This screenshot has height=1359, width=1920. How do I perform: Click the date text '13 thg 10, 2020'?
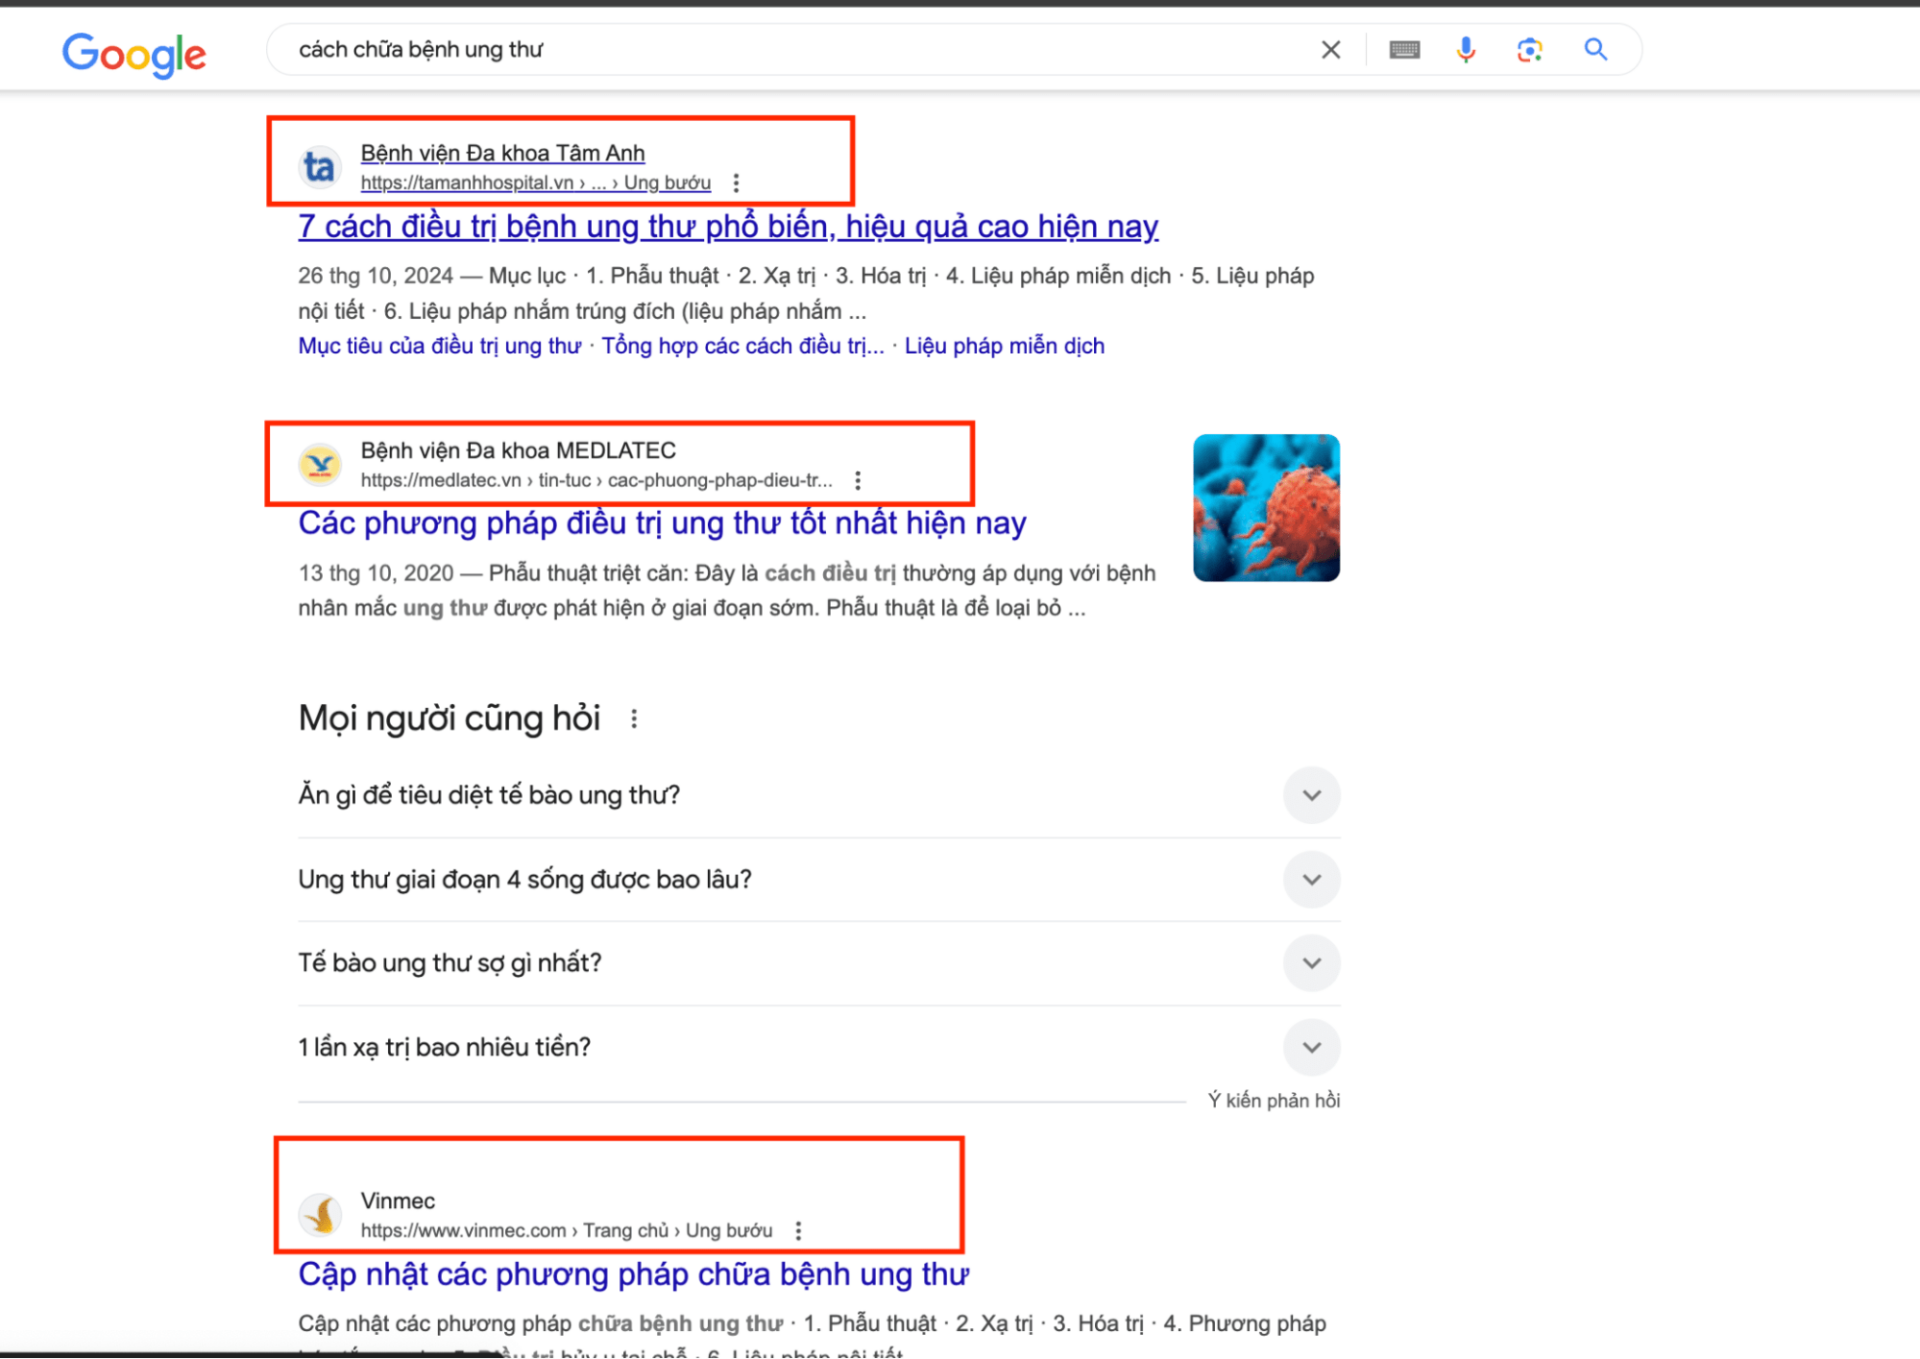(376, 574)
